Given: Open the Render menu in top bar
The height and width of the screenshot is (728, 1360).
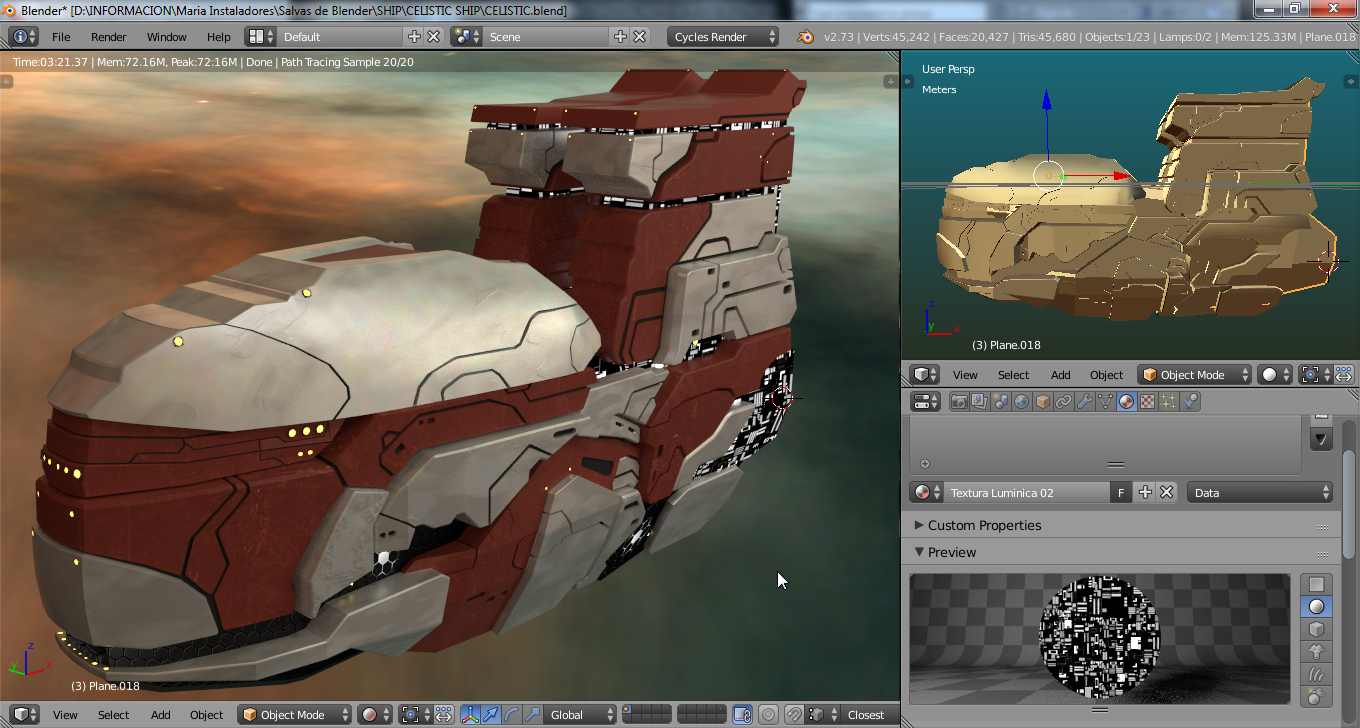Looking at the screenshot, I should point(108,37).
